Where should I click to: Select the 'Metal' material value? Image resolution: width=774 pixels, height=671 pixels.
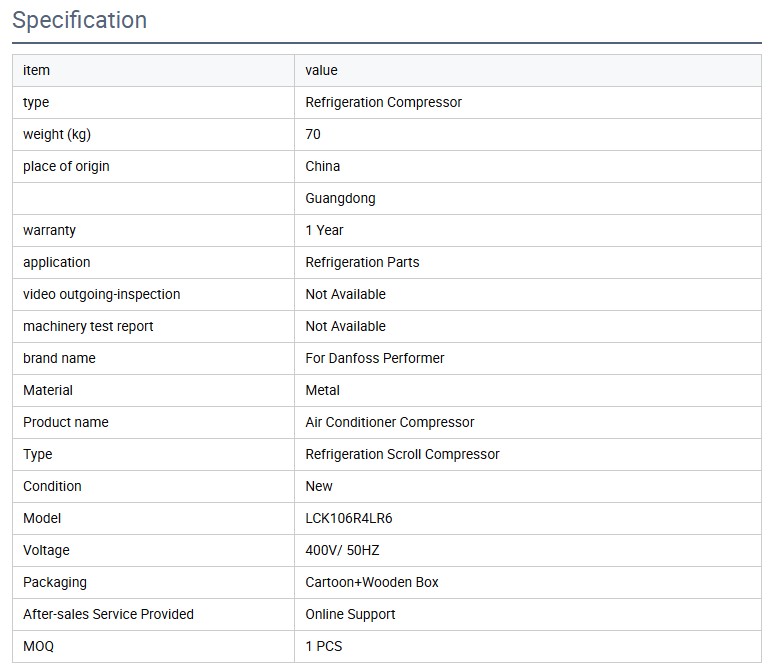point(322,390)
